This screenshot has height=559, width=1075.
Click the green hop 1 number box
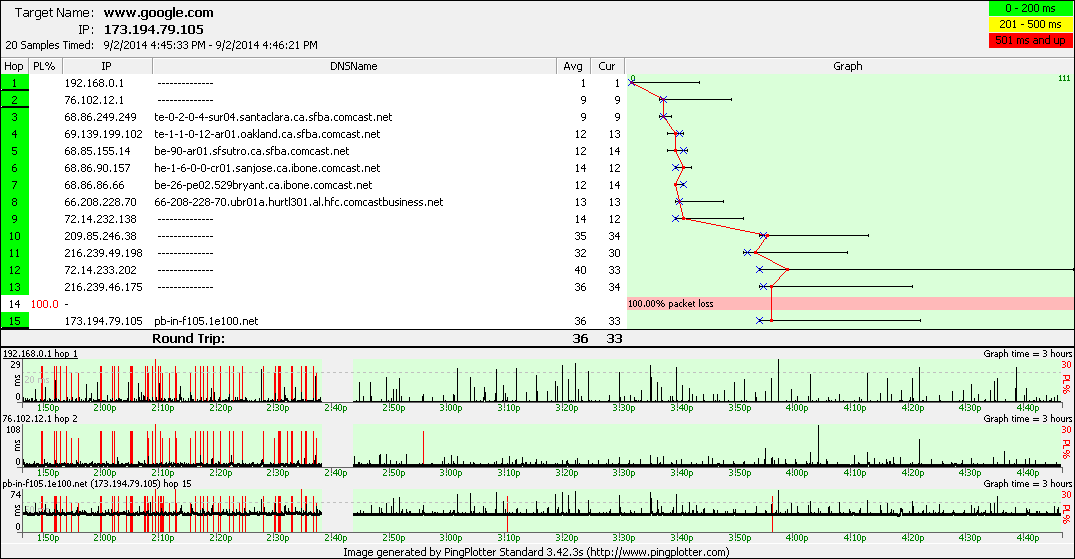[15, 83]
